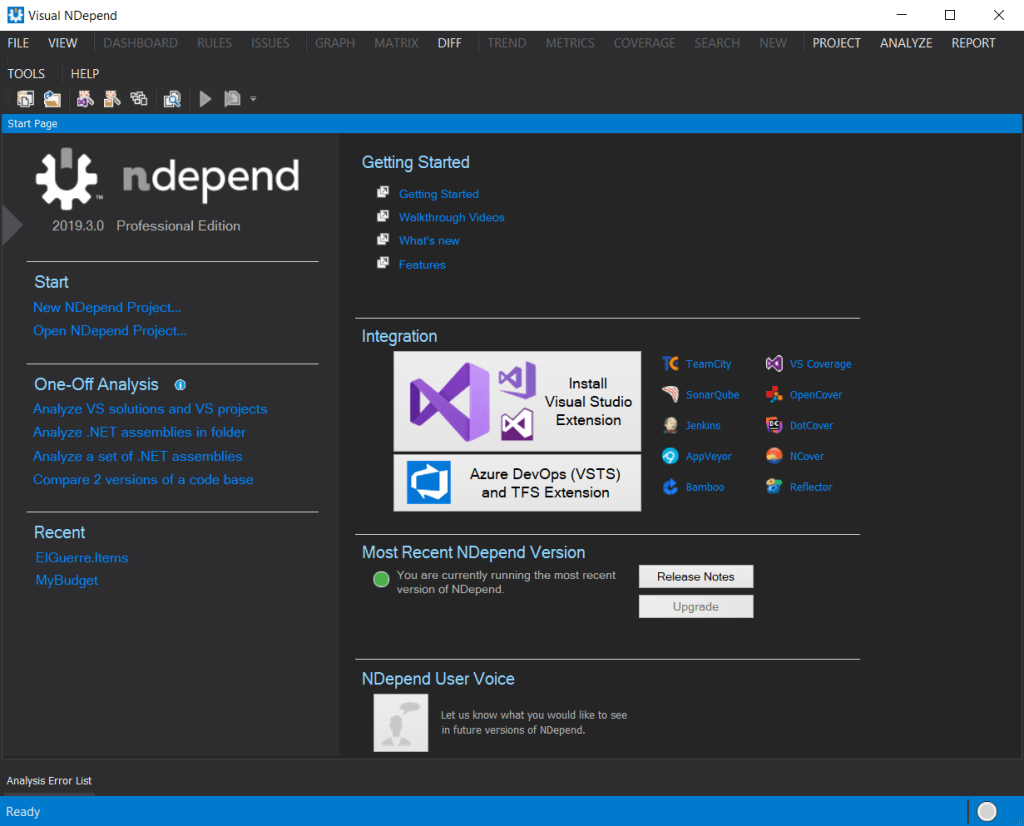
Task: Click the circular status indicator in status bar
Action: click(x=987, y=811)
